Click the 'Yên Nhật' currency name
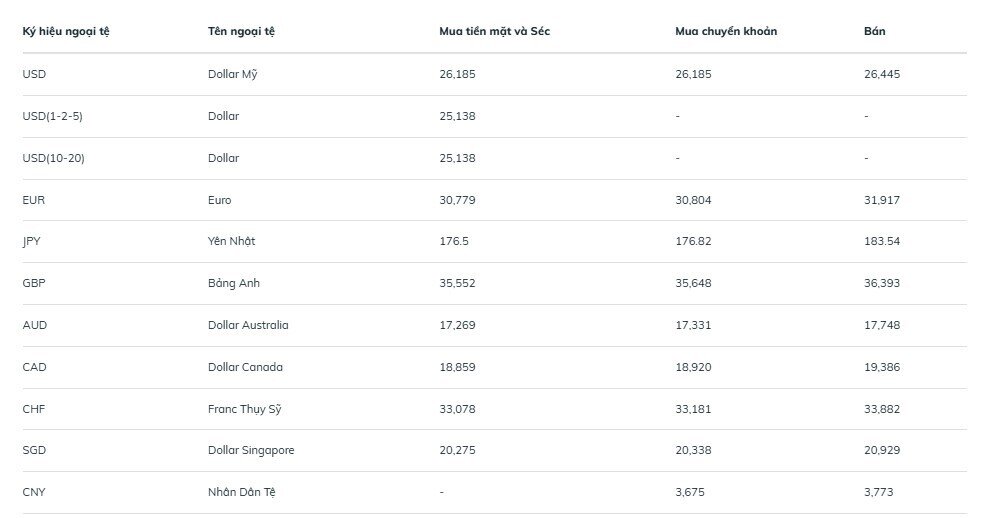Viewport: 986px width, 518px height. pyautogui.click(x=231, y=241)
